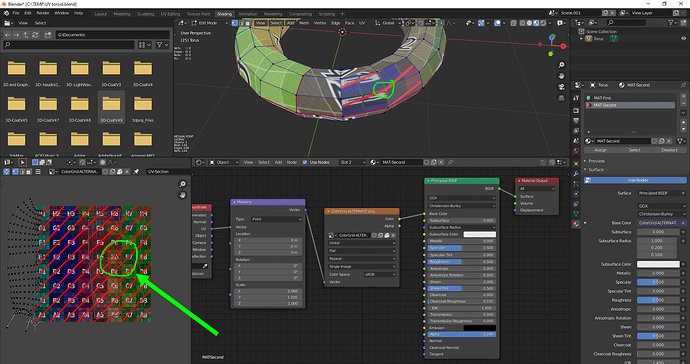
Task: Open the Render properties tab
Action: click(576, 110)
